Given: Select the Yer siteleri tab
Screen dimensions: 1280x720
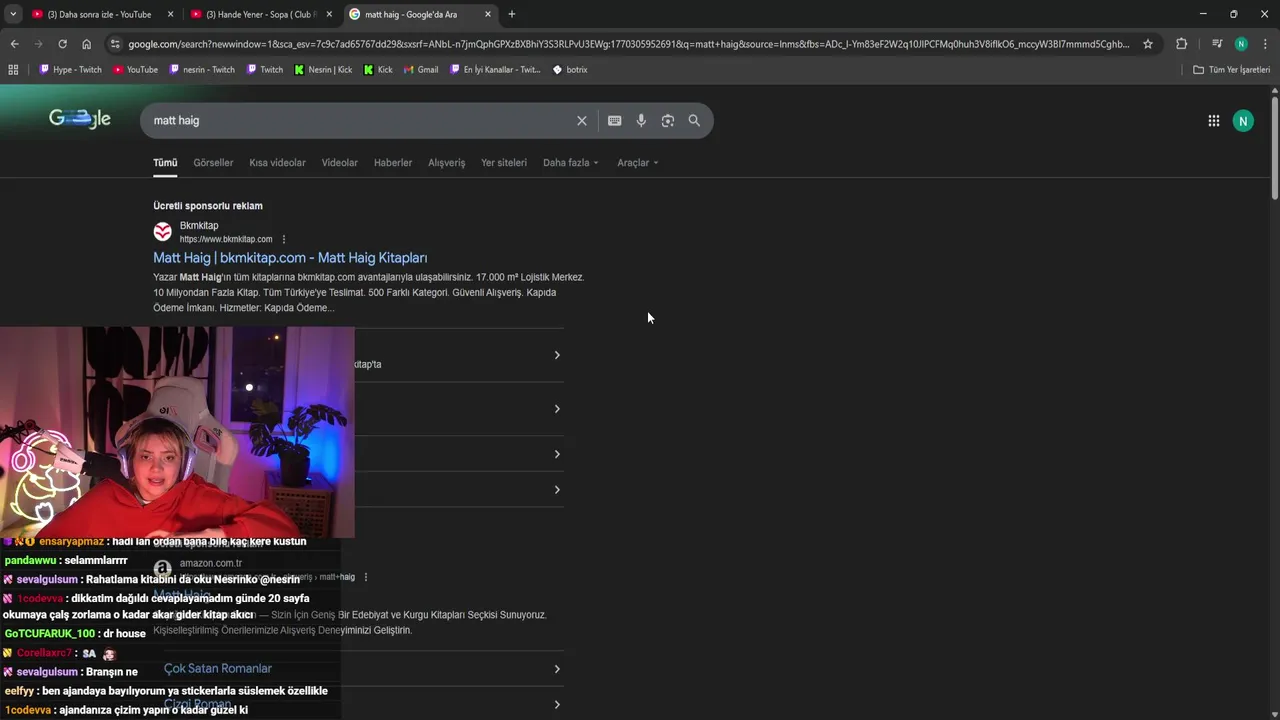Looking at the screenshot, I should 504,163.
